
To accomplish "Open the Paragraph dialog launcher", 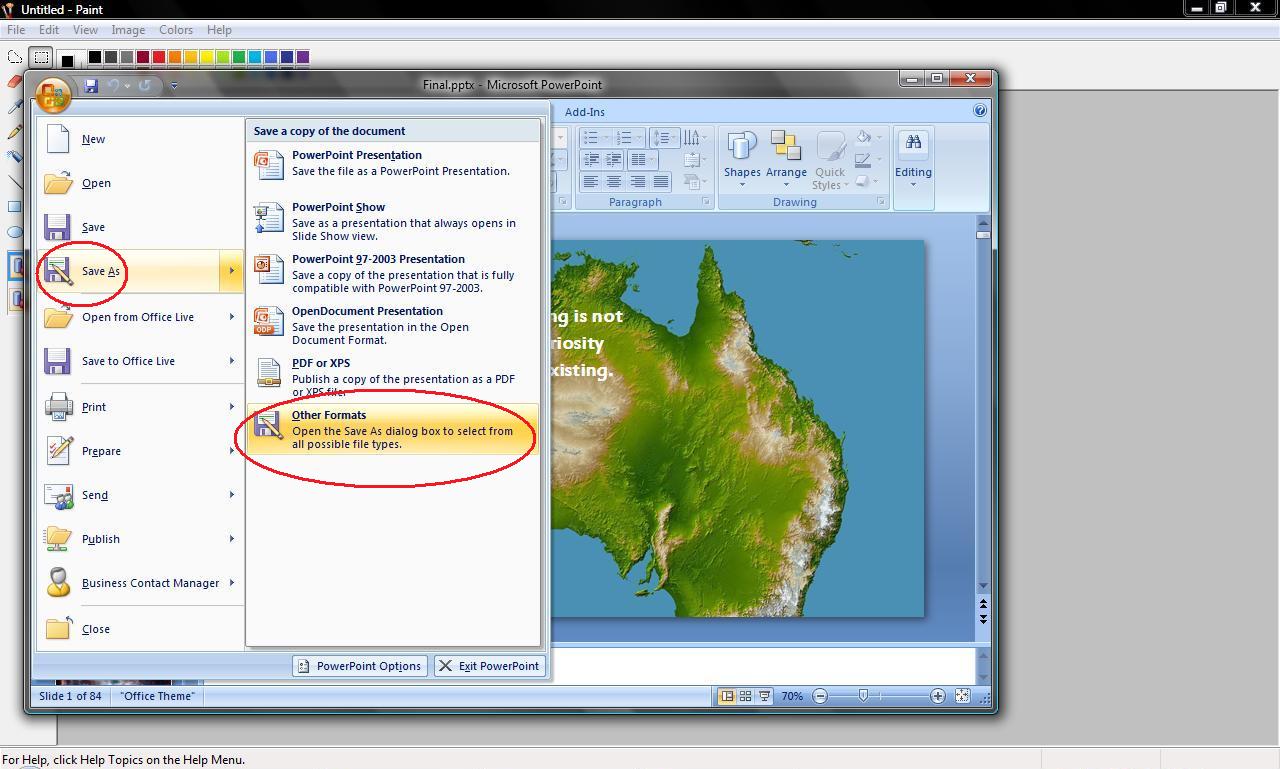I will 706,202.
